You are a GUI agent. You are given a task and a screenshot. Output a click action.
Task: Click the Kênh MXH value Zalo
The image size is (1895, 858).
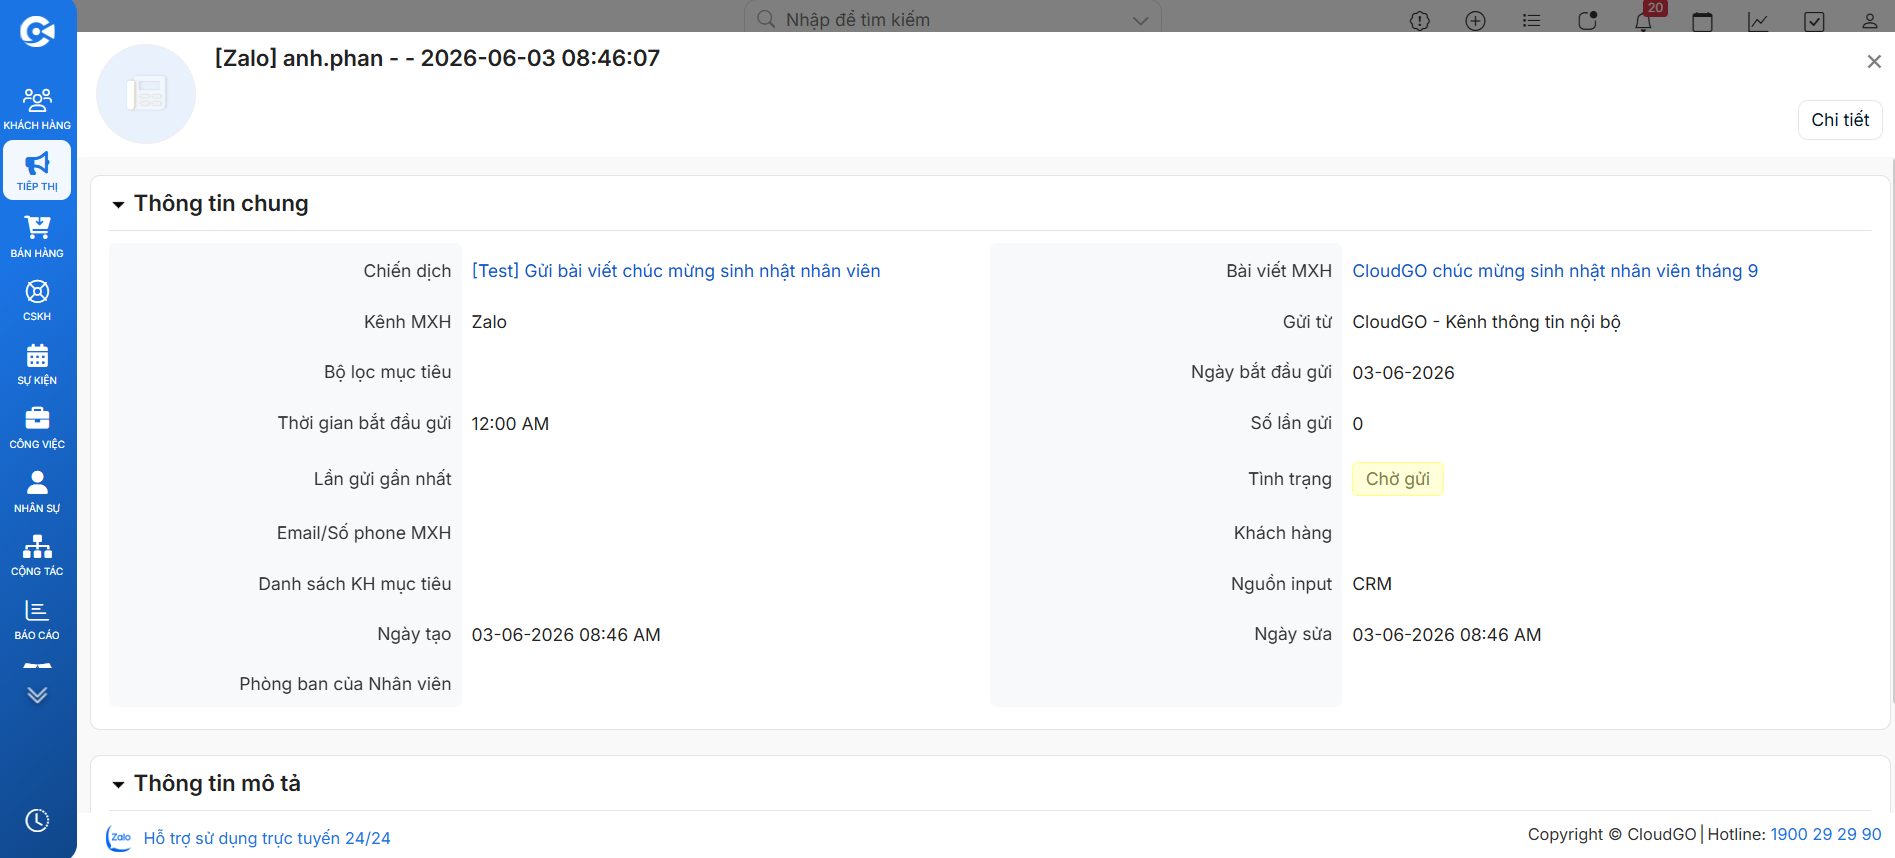click(x=489, y=322)
